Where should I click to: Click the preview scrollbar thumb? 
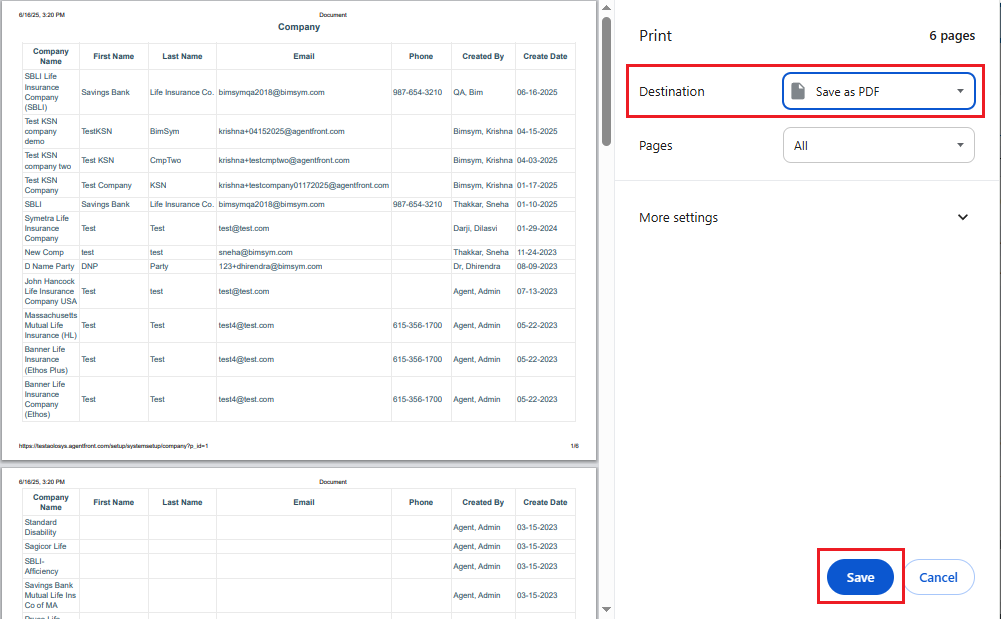[x=606, y=80]
